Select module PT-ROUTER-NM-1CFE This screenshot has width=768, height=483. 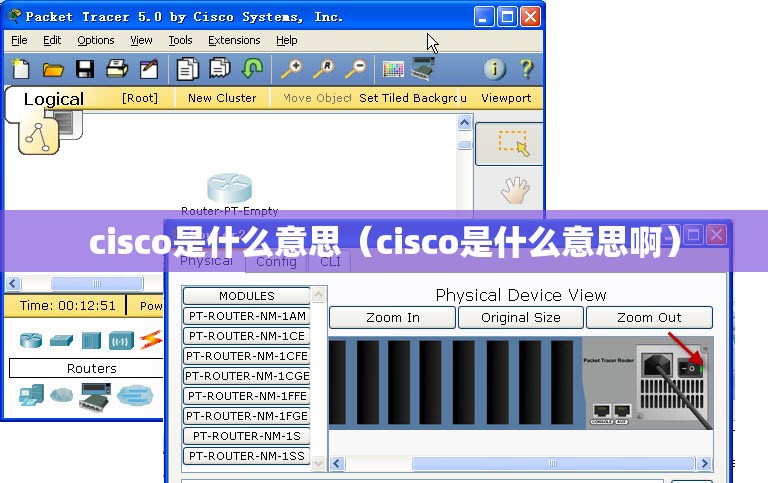click(247, 356)
